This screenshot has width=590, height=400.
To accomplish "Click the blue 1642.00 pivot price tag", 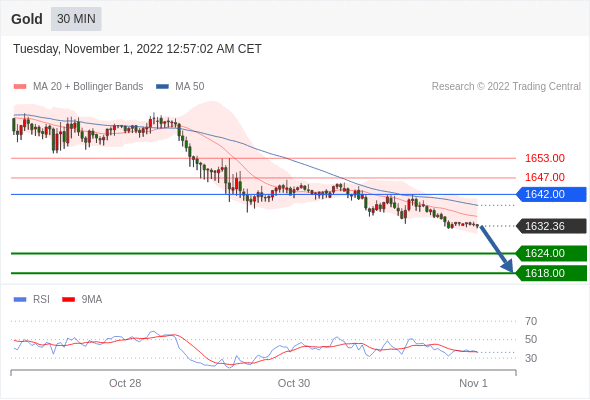I will click(551, 195).
